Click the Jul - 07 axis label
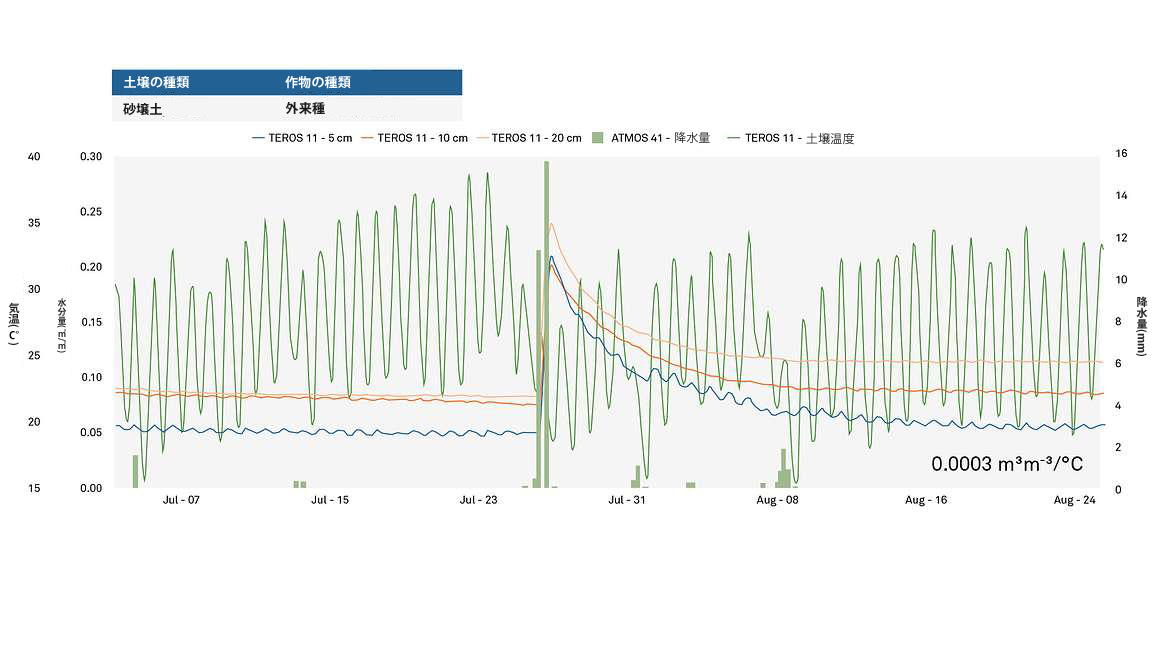 pos(181,499)
